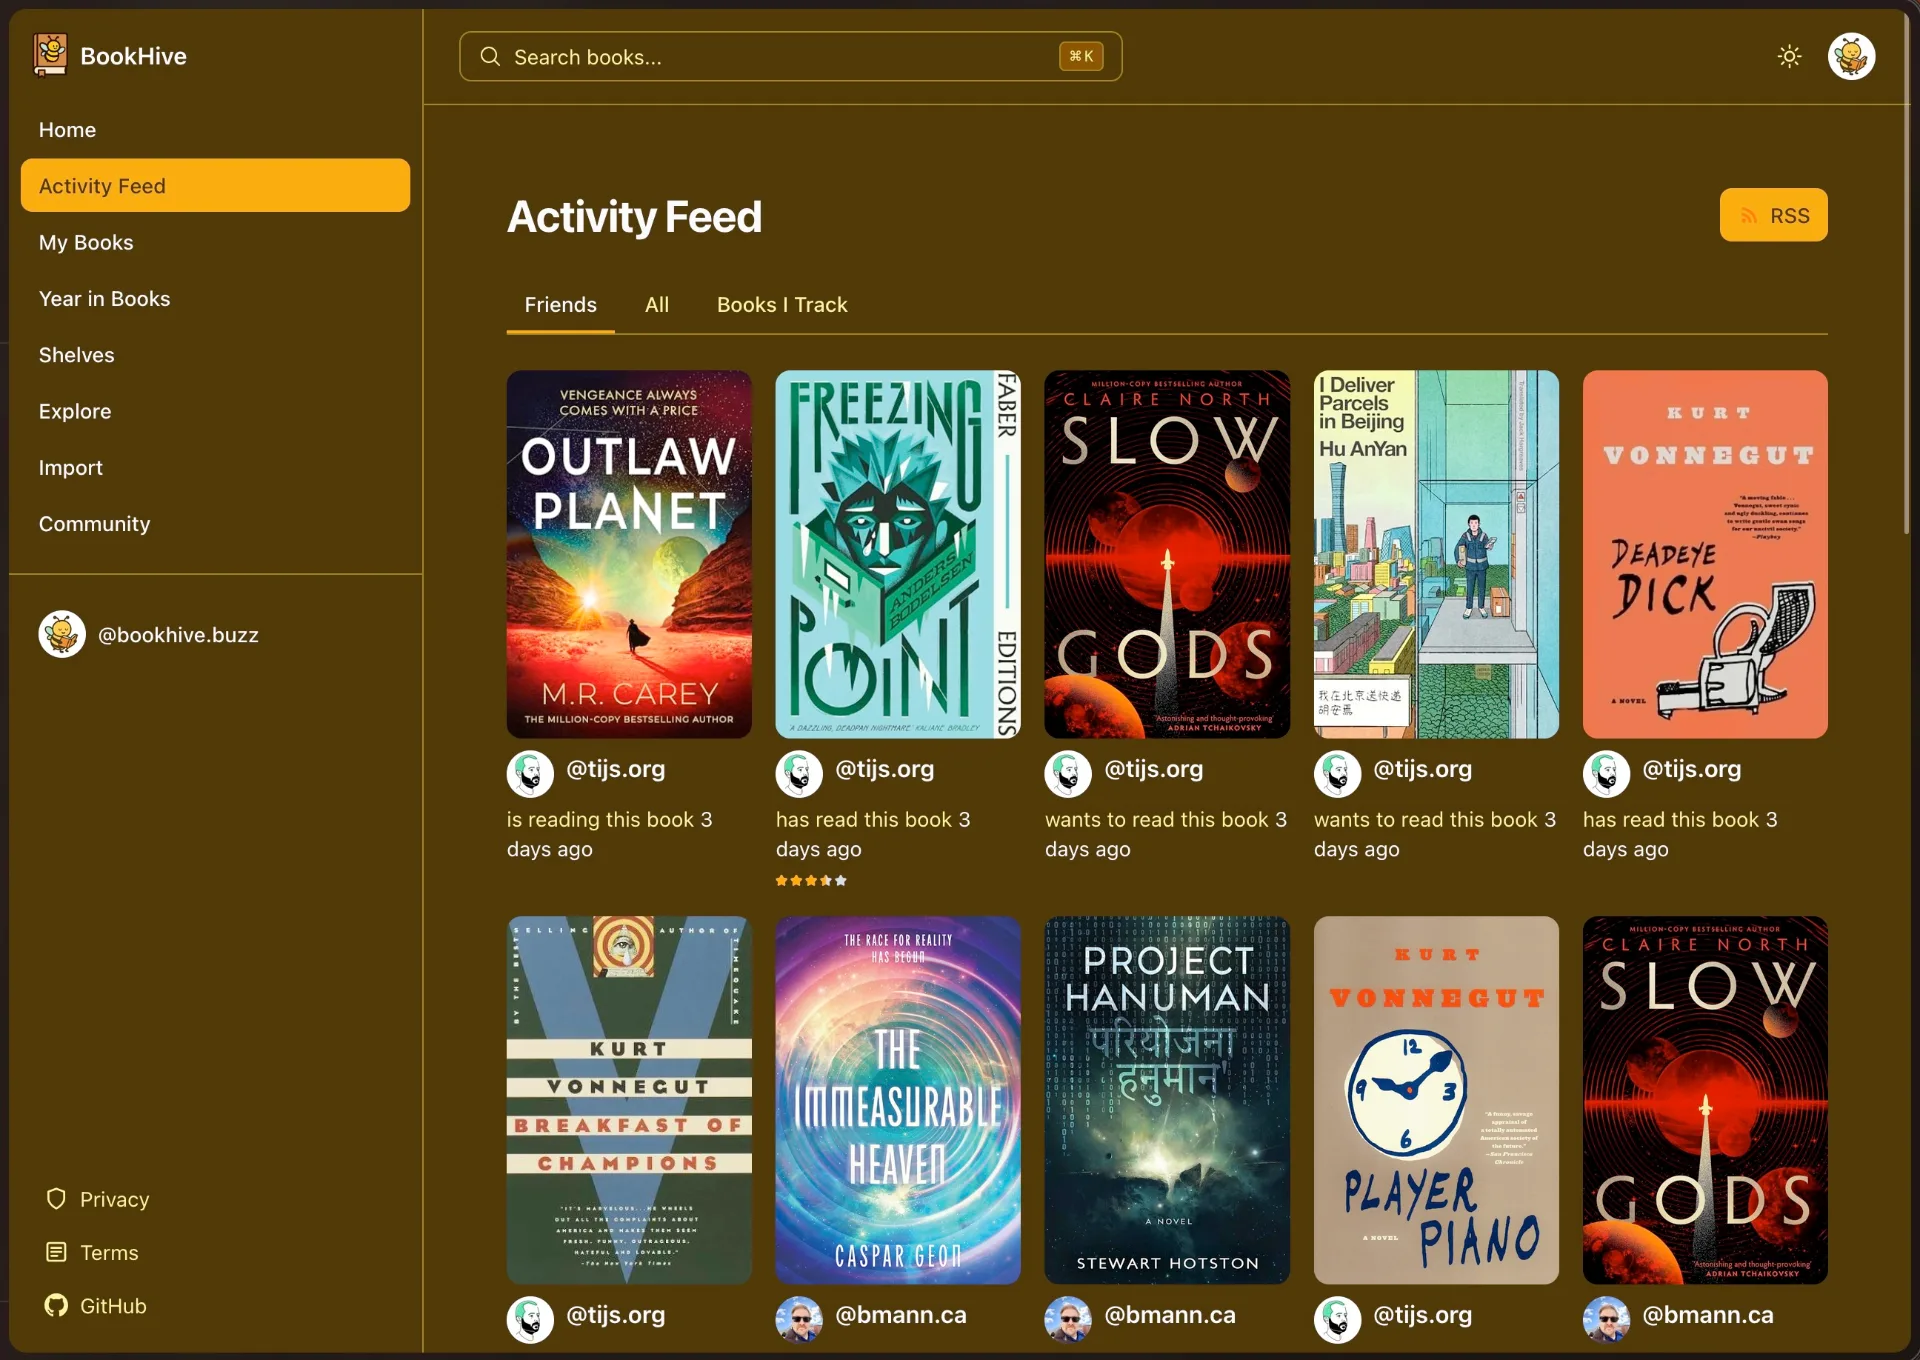Toggle the light/dark theme sun icon
The width and height of the screenshot is (1920, 1360).
tap(1789, 56)
